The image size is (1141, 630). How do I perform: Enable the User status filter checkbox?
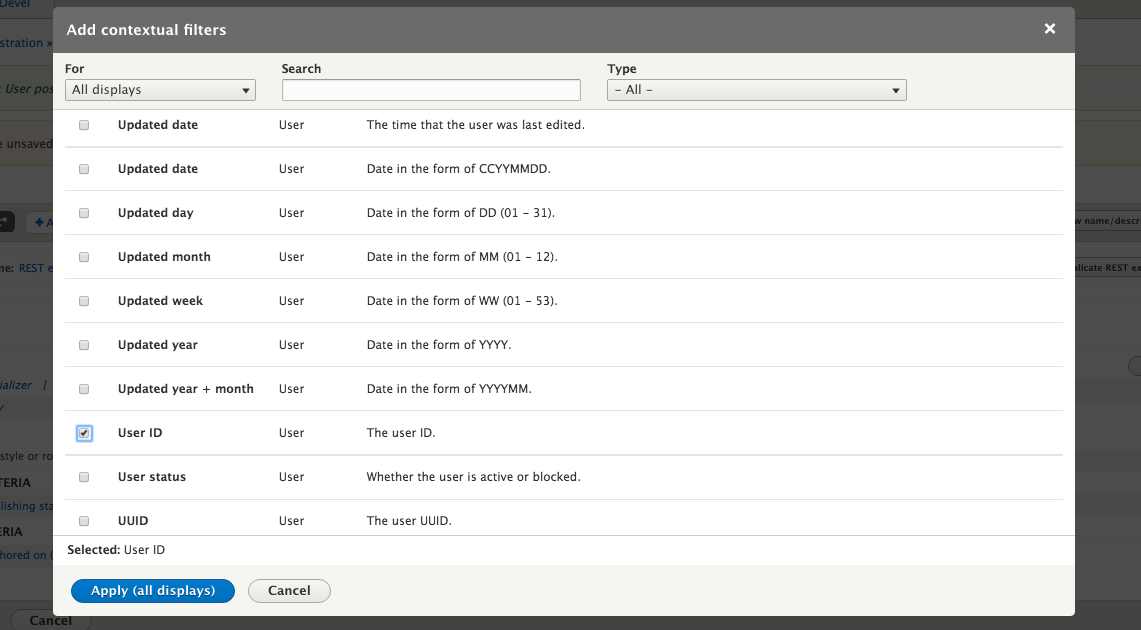coord(84,477)
